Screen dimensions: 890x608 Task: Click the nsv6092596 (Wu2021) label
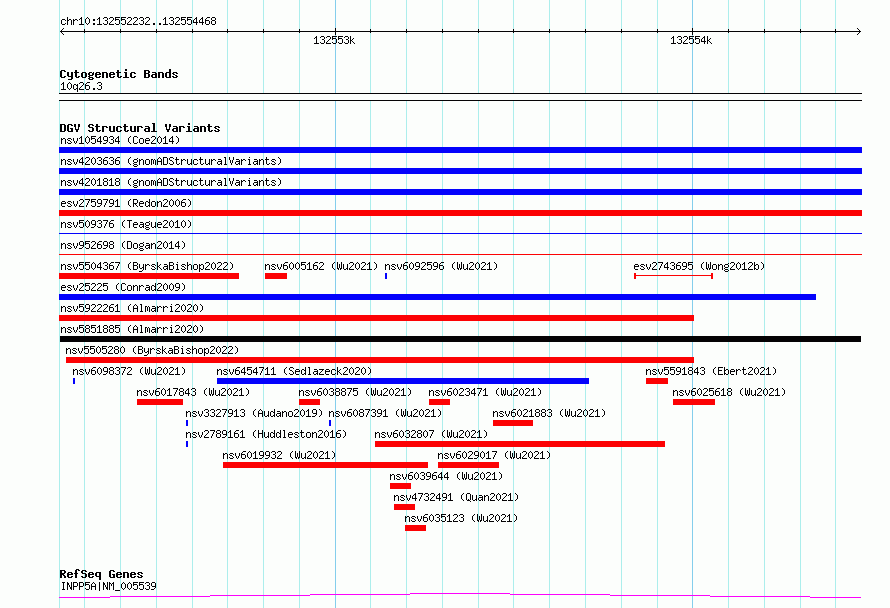(441, 266)
